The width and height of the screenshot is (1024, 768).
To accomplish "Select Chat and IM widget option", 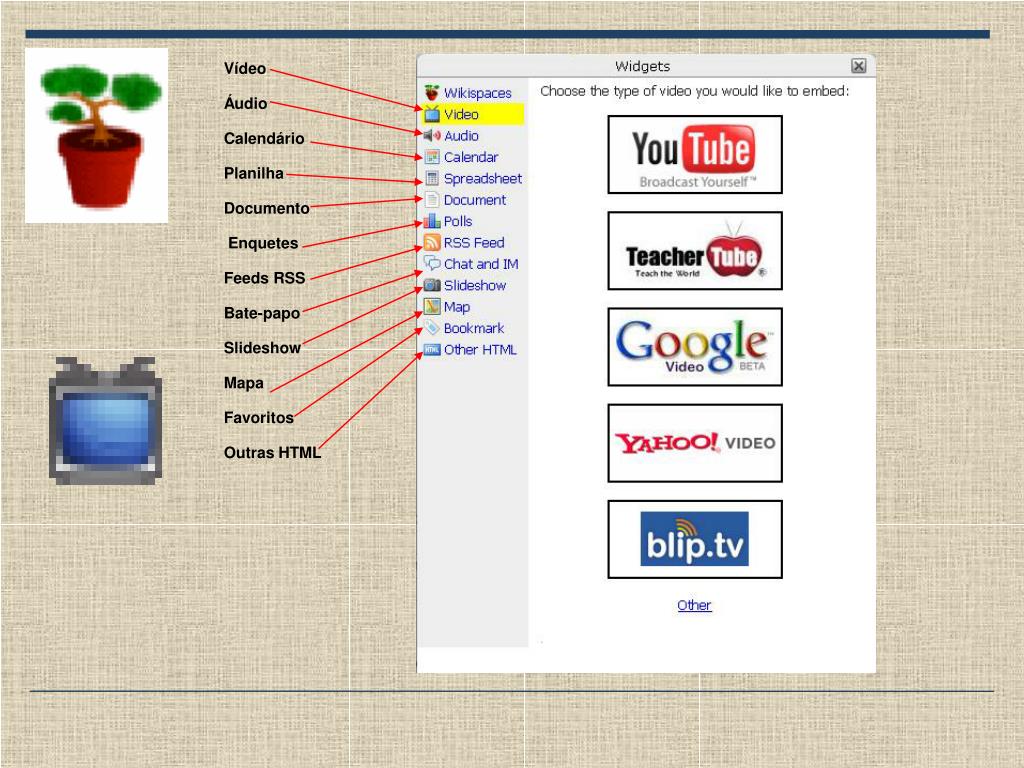I will pos(481,264).
